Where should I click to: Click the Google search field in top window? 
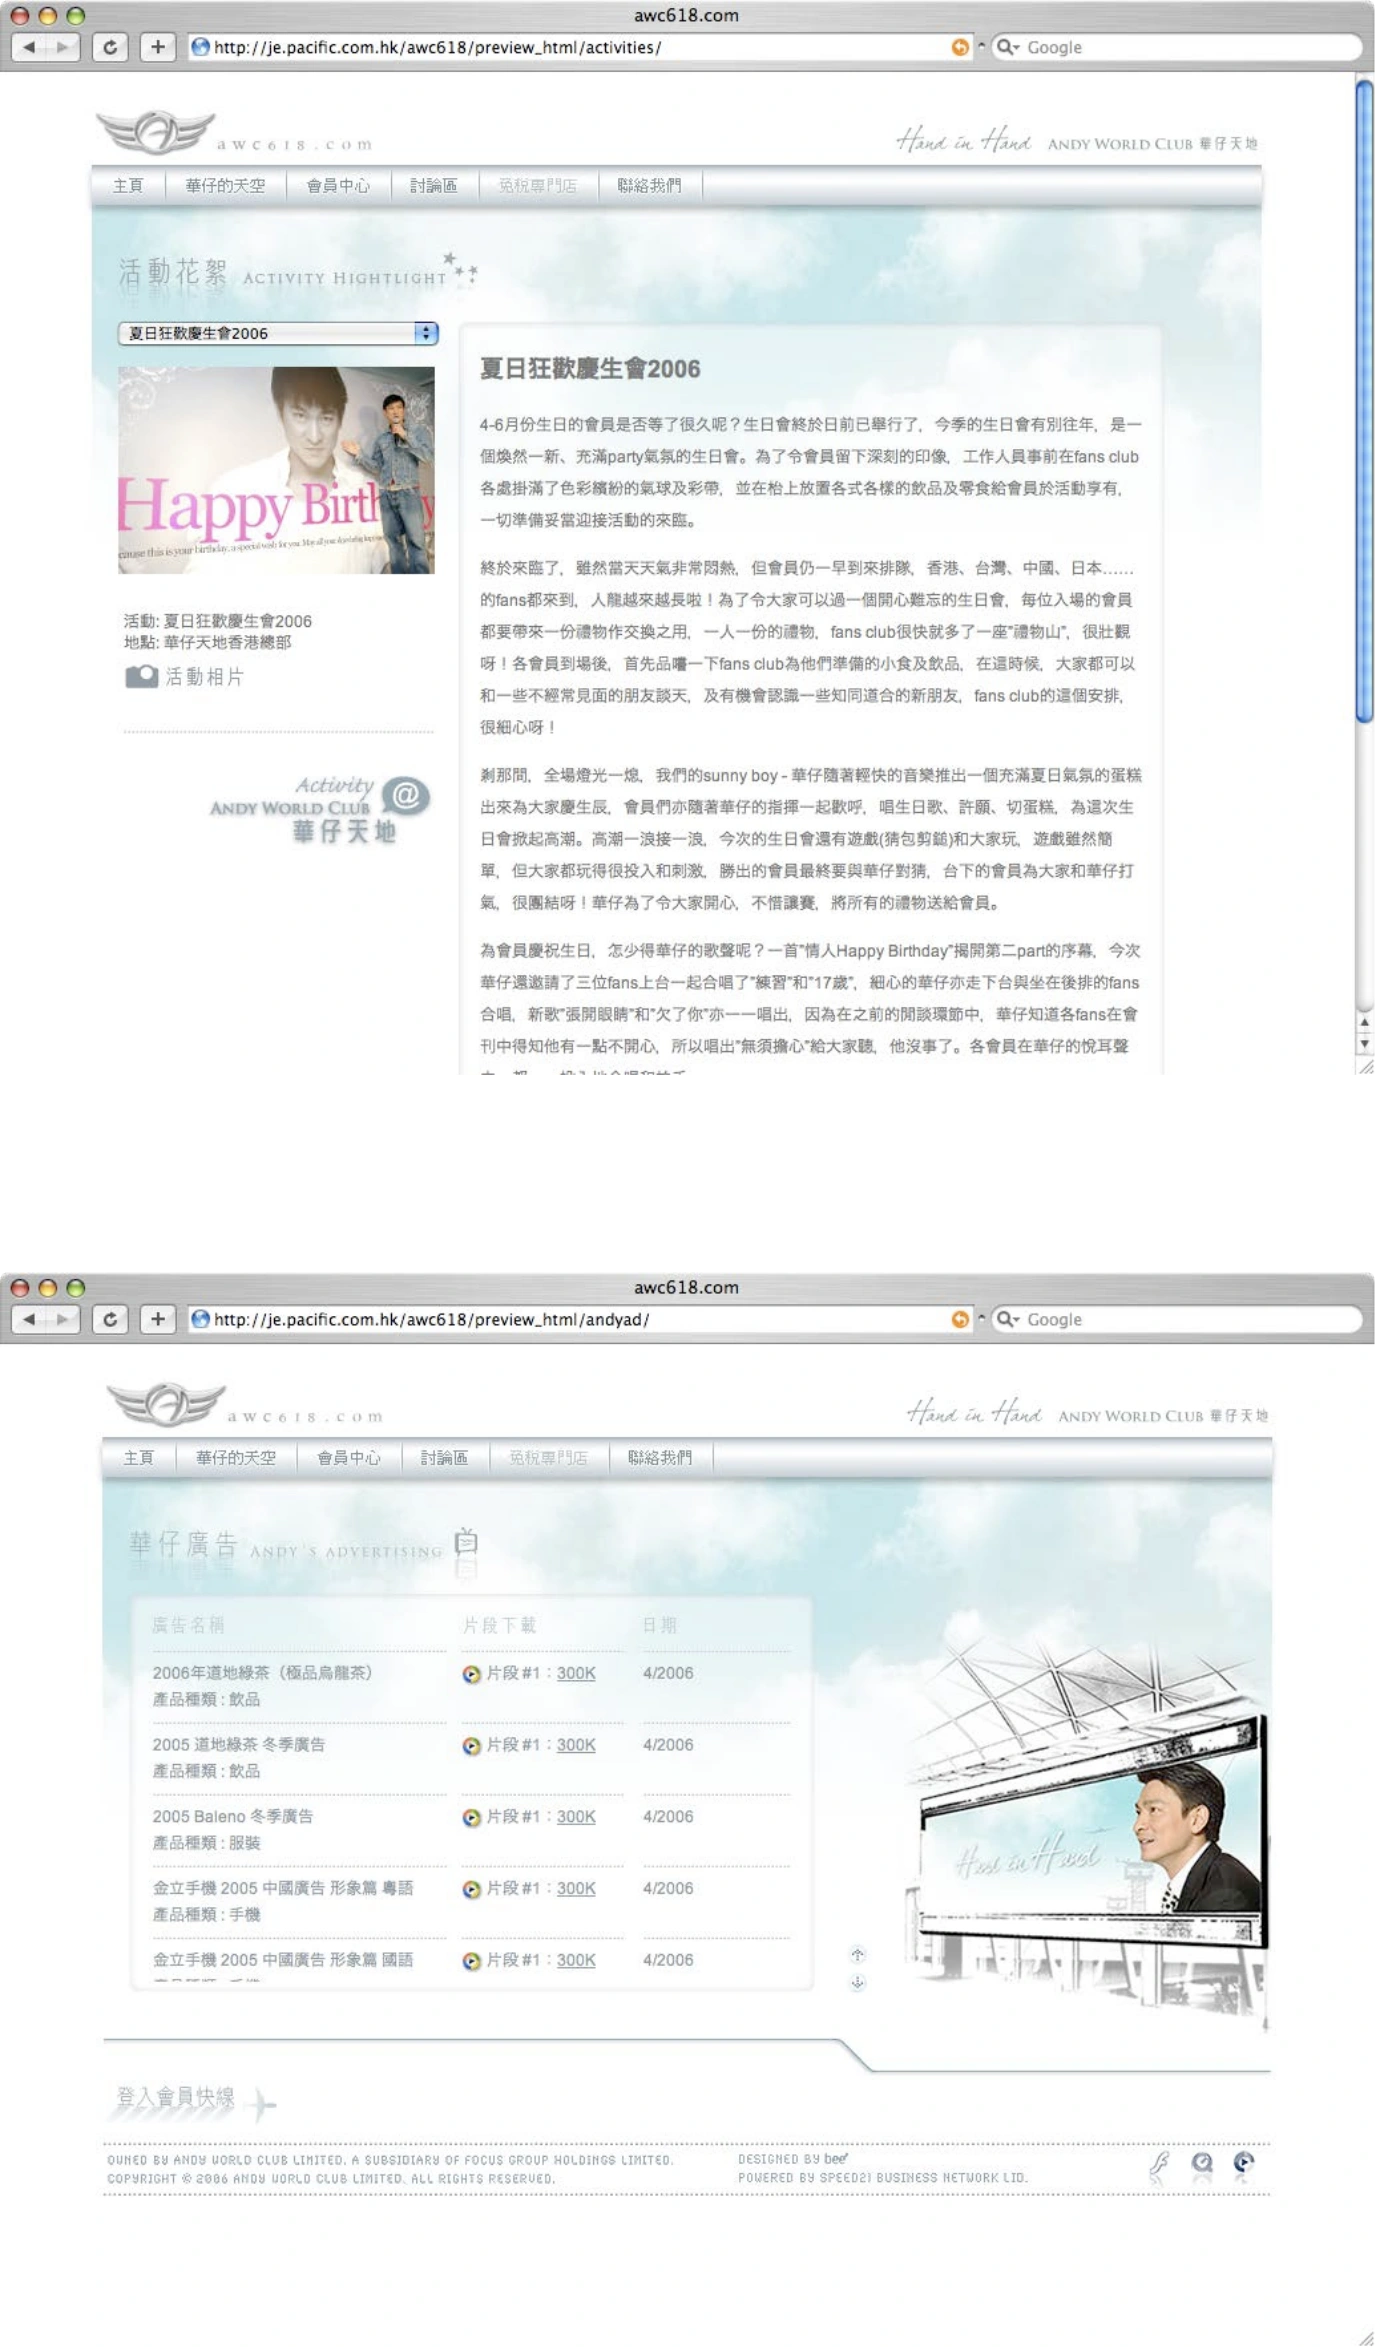[1178, 47]
